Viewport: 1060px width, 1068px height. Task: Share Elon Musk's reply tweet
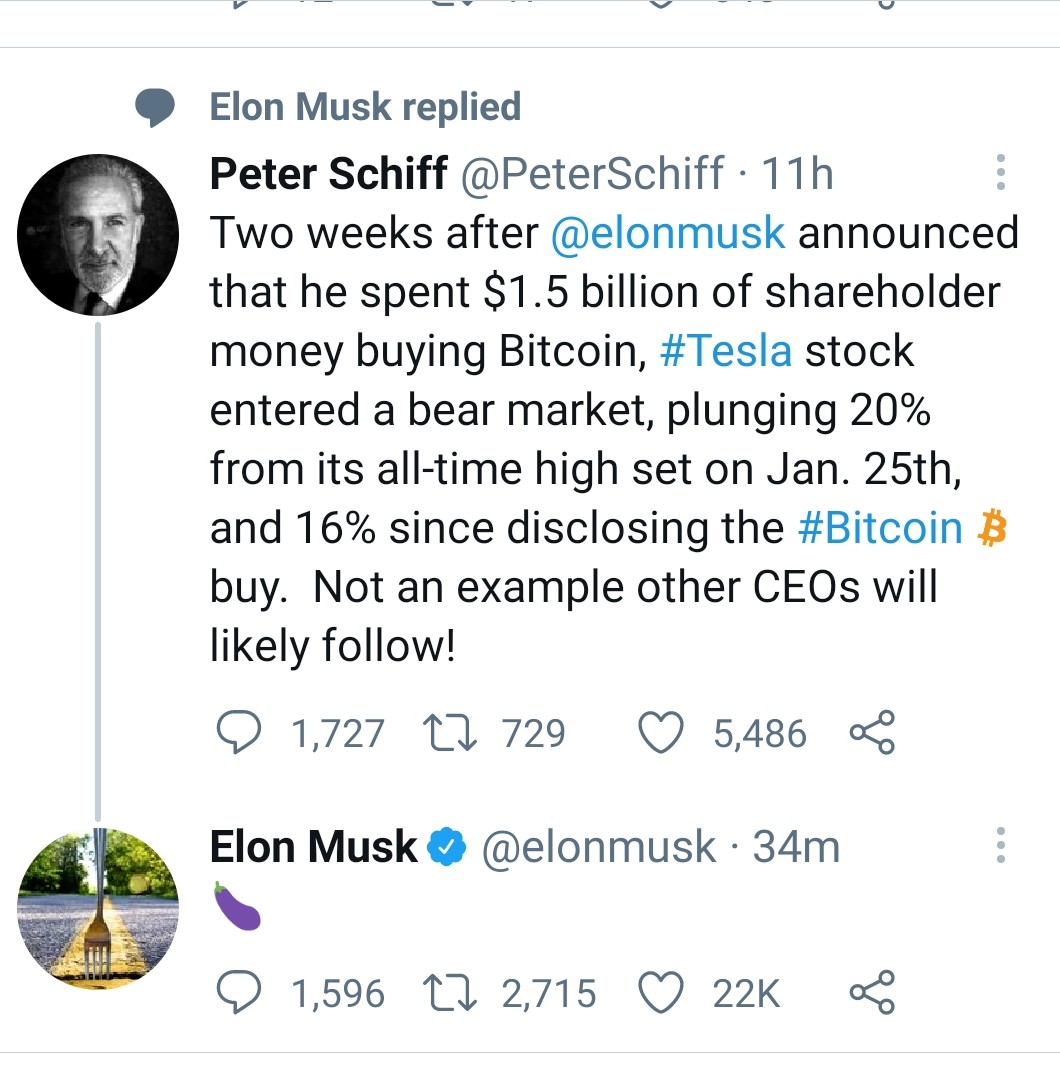[x=872, y=993]
